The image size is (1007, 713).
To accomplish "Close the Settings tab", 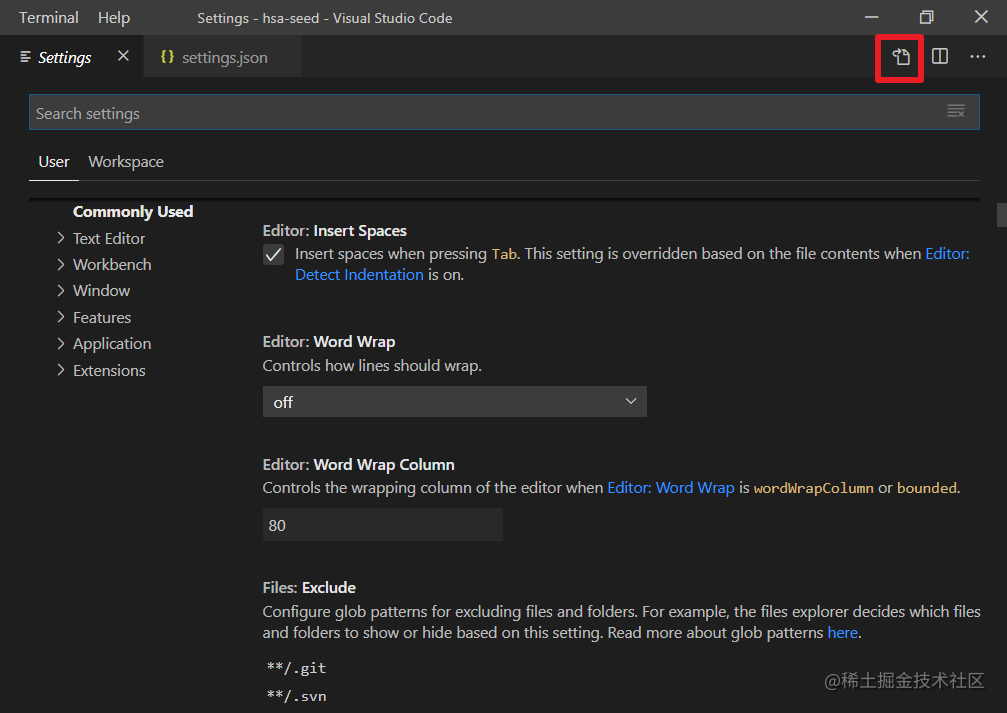I will (x=123, y=57).
